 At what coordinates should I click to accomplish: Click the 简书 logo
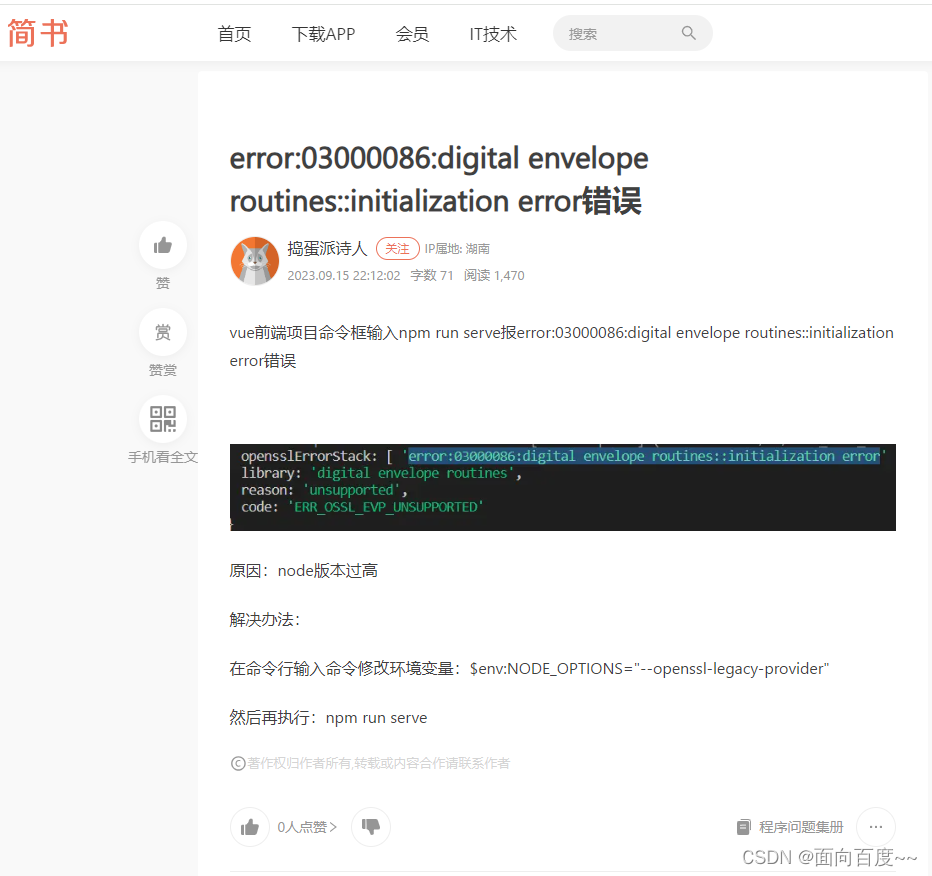pyautogui.click(x=38, y=33)
